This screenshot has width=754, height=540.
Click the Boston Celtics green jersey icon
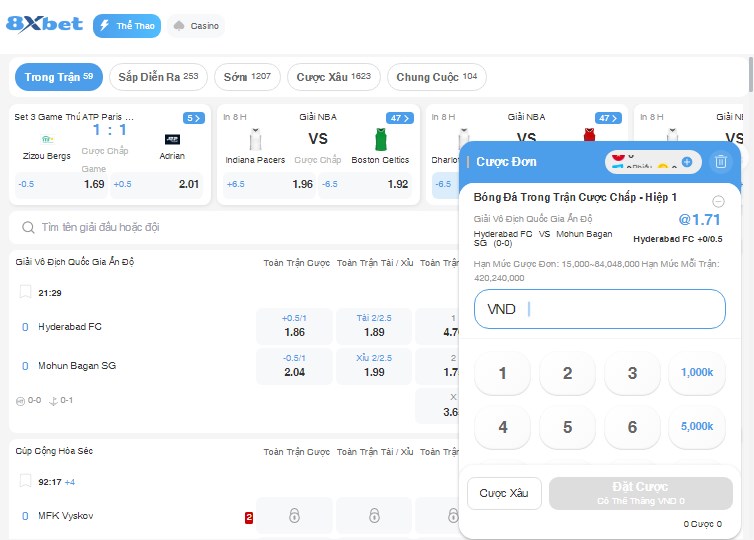(380, 139)
